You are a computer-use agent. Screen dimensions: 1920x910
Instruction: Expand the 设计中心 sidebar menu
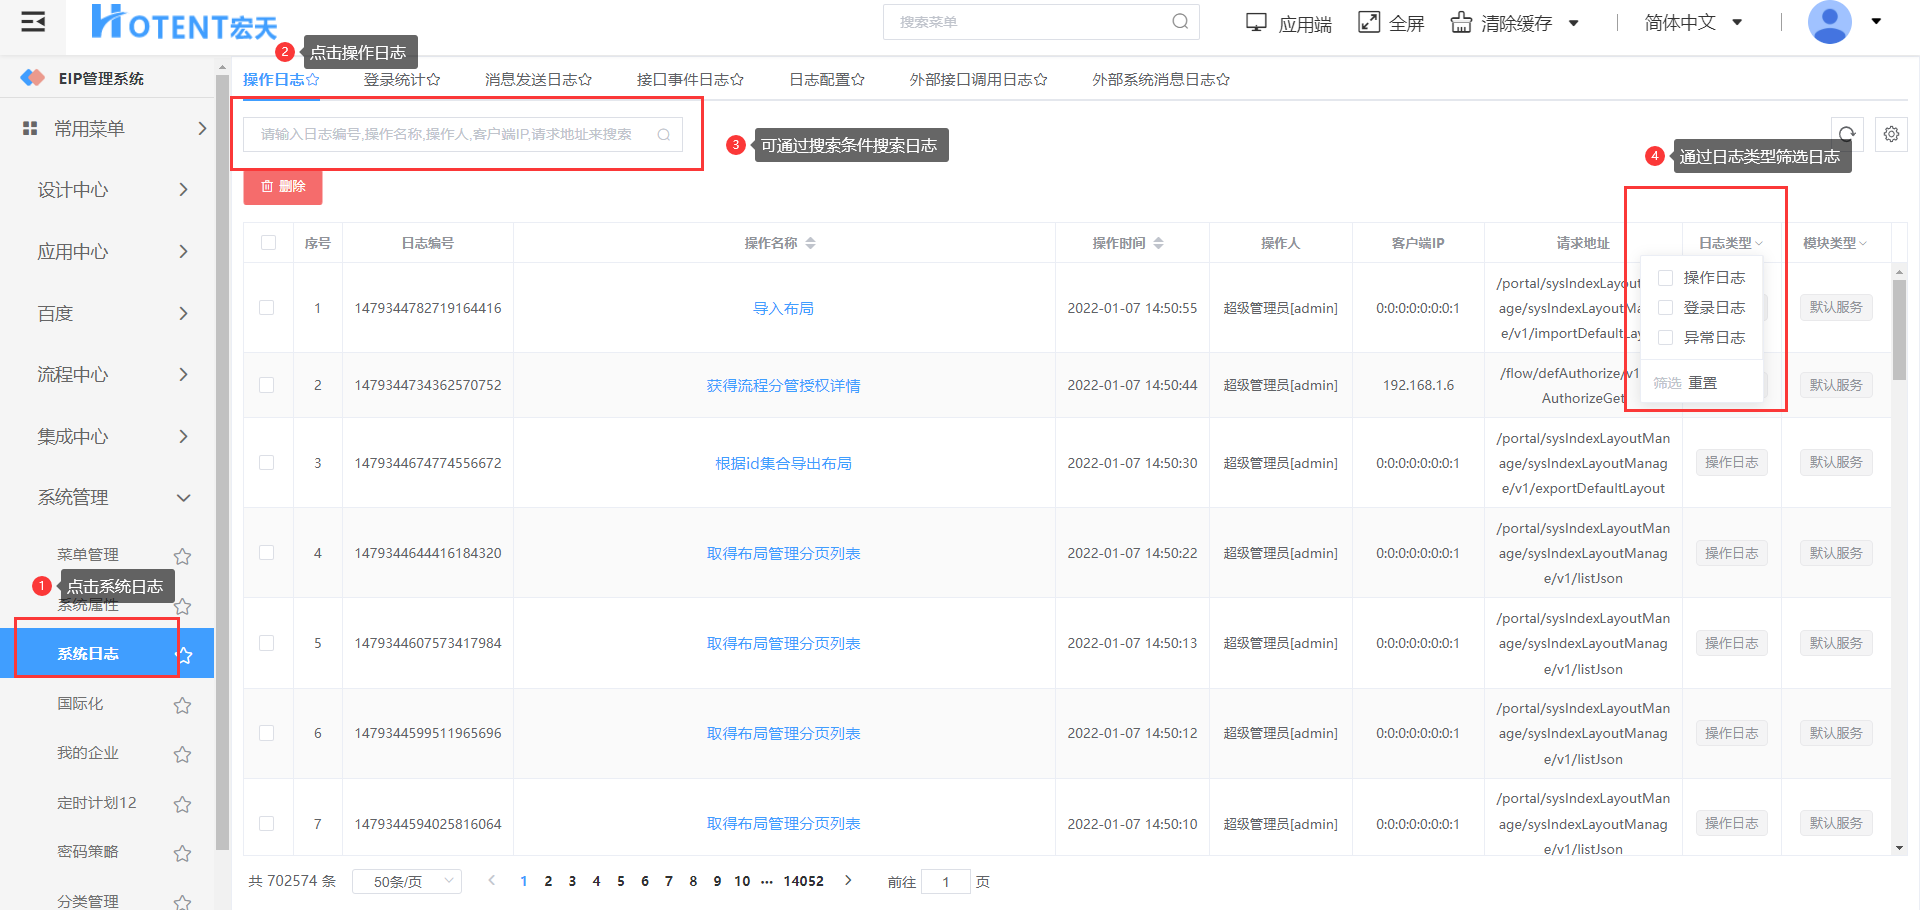(x=112, y=190)
